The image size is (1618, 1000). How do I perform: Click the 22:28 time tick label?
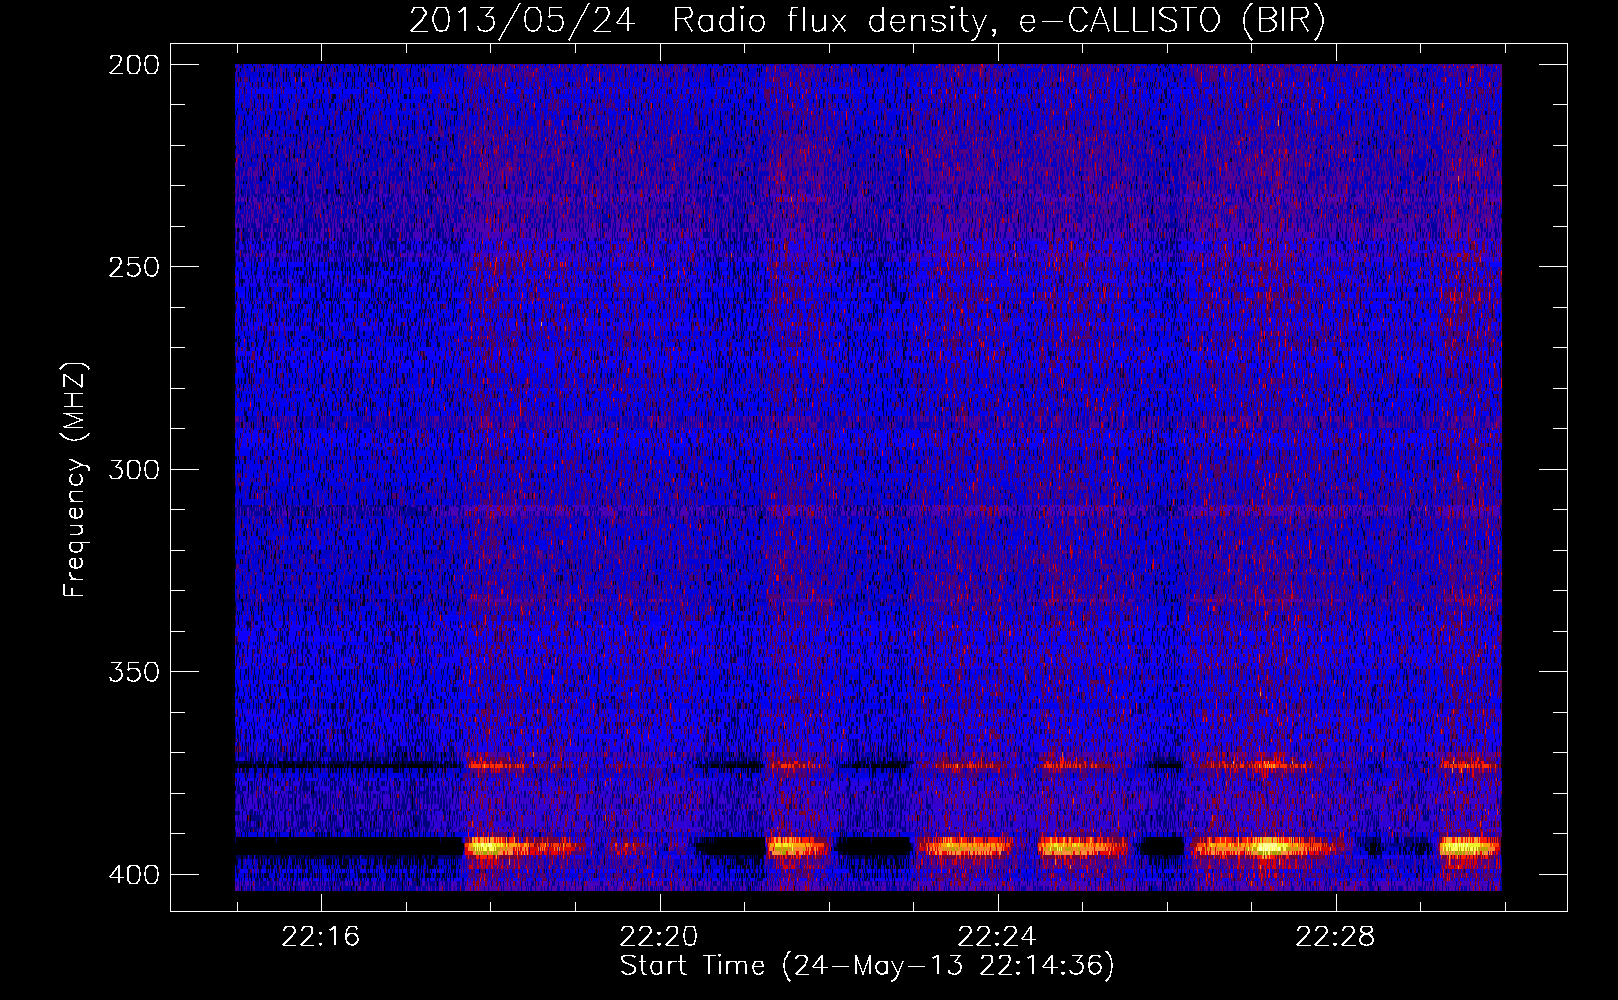point(1335,937)
